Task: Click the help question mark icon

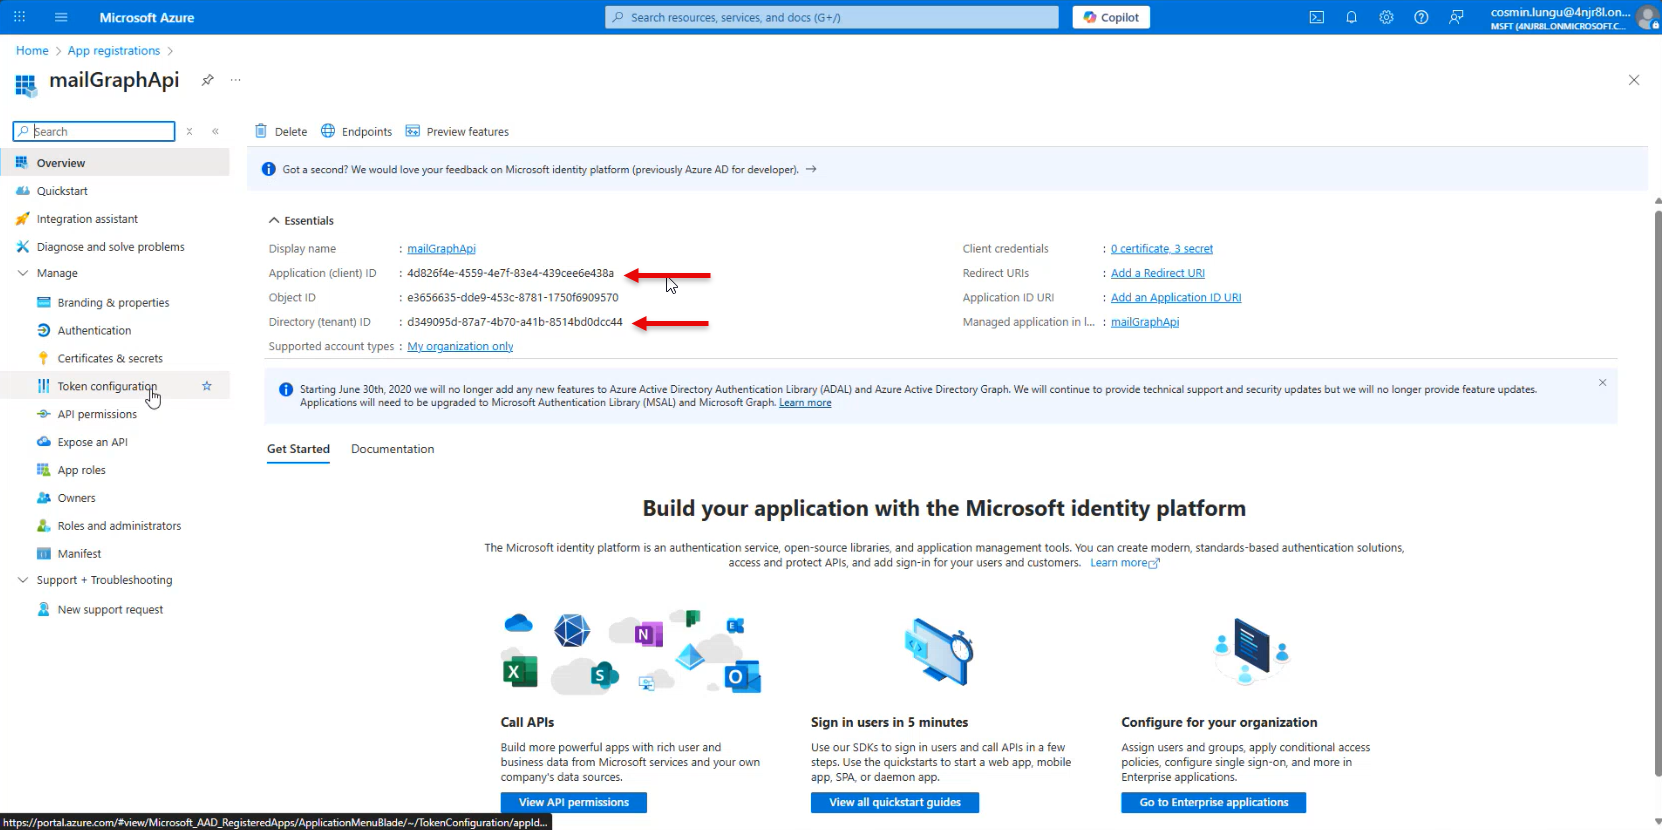Action: (x=1421, y=17)
